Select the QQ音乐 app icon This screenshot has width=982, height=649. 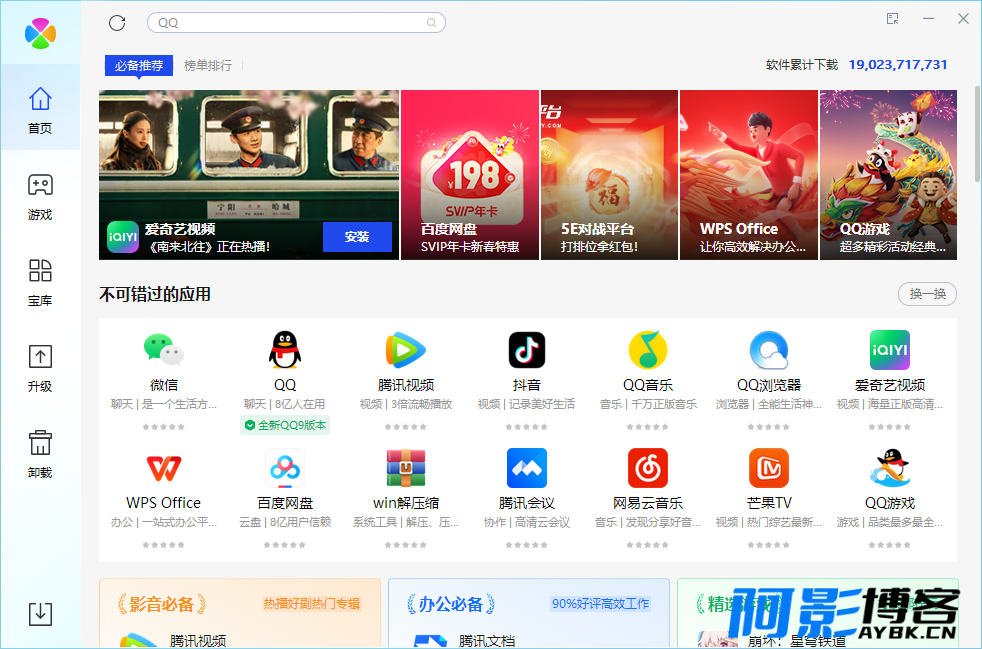tap(648, 350)
